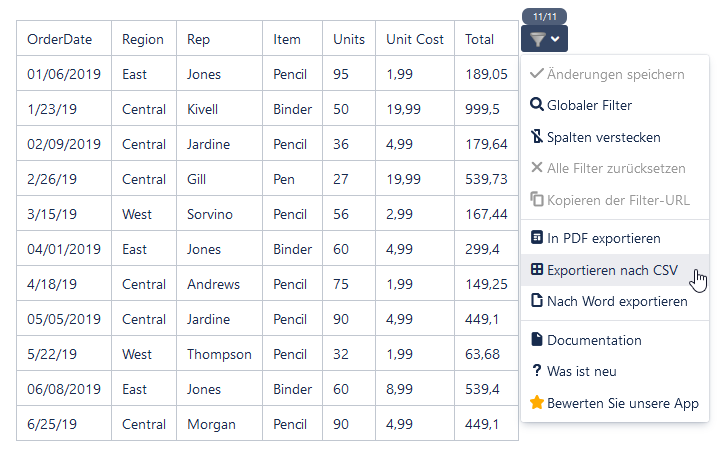The width and height of the screenshot is (719, 452).
Task: Click the funnel filter icon
Action: tap(538, 39)
